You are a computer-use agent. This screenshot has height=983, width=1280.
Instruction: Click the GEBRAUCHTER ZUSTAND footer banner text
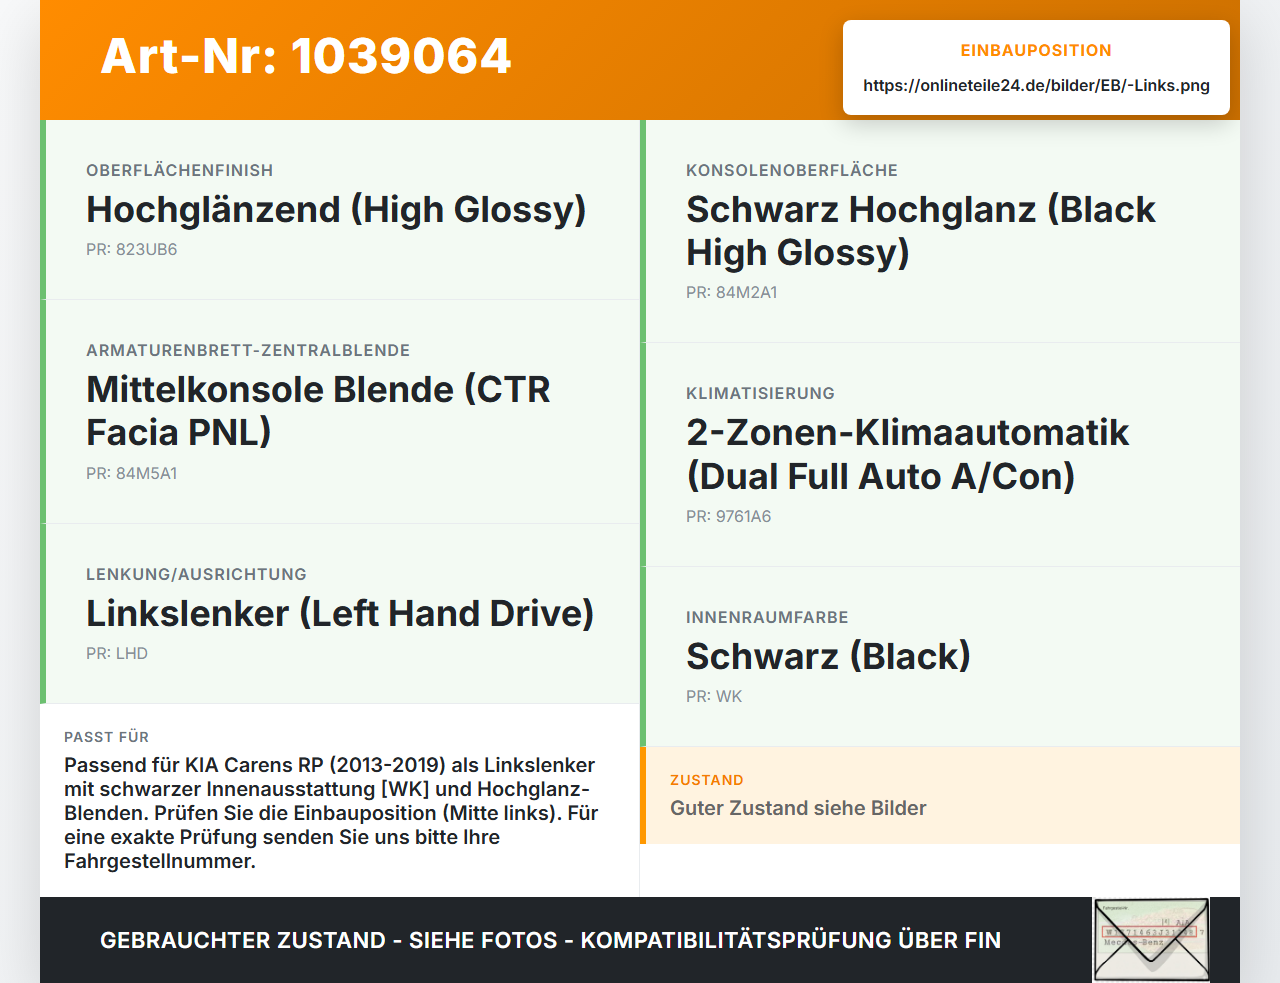coord(550,940)
